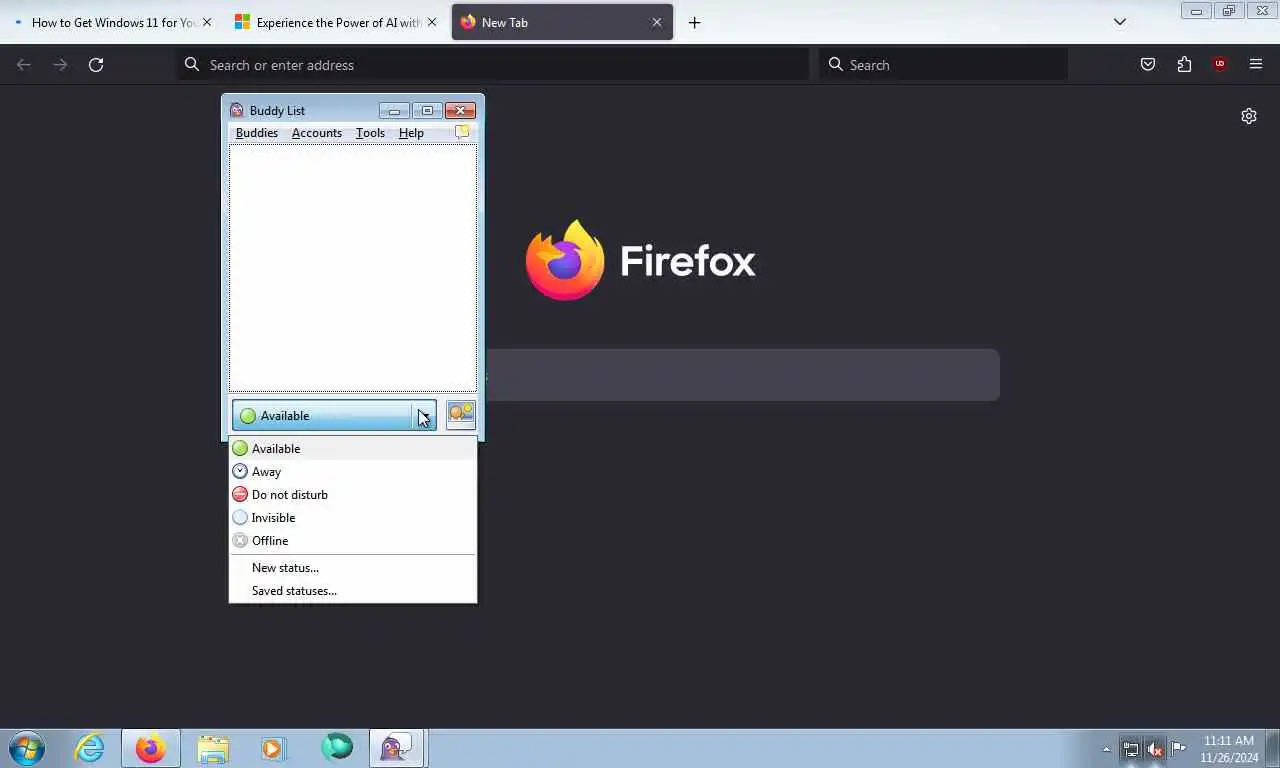Screen dimensions: 1280x768
Task: Click the Firefox taskbar icon
Action: point(151,748)
